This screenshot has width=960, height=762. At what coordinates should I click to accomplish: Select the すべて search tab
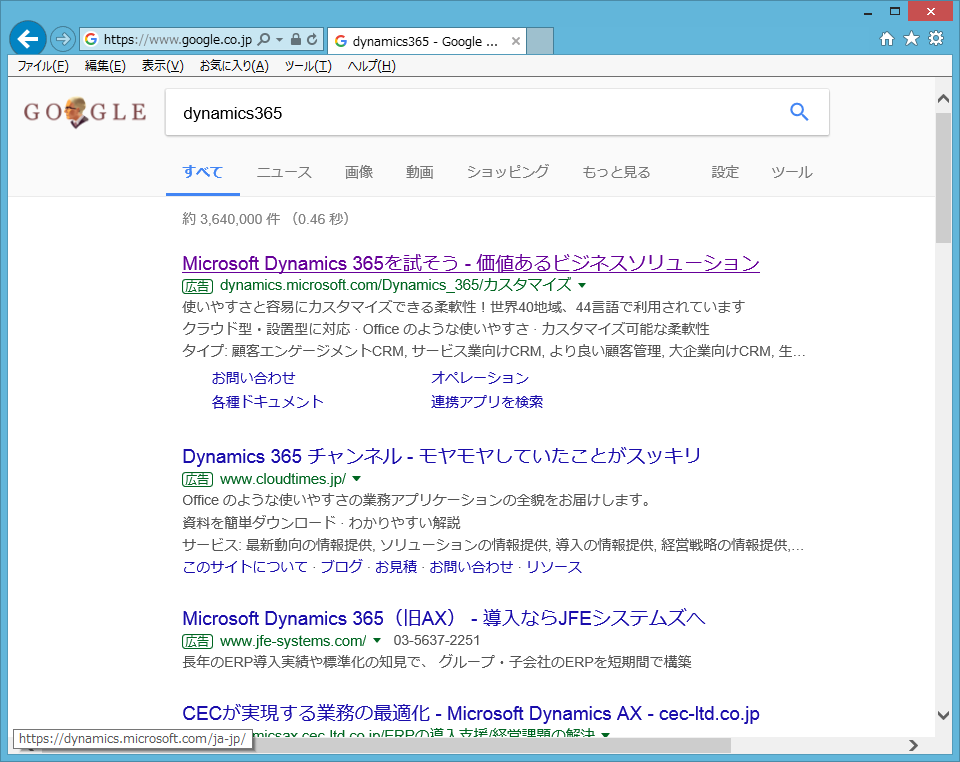(x=203, y=172)
